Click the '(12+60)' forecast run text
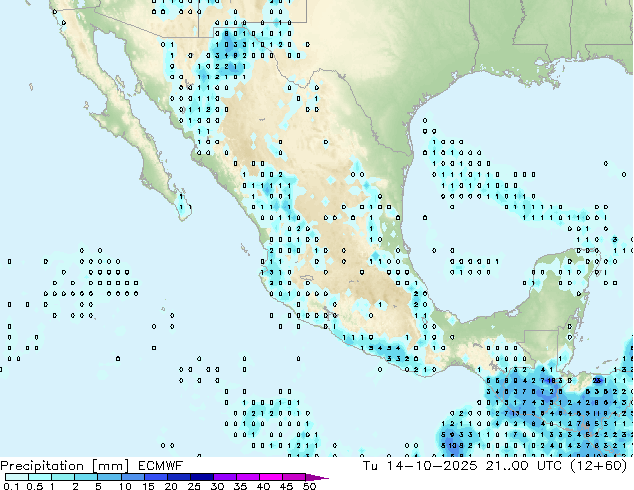This screenshot has height=490, width=634. tap(599, 466)
